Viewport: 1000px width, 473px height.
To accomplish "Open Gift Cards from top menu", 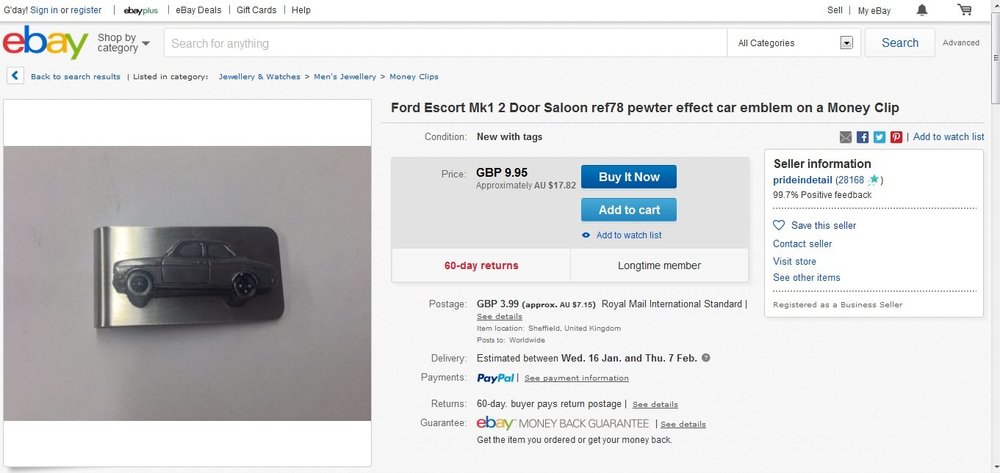I will pyautogui.click(x=256, y=10).
